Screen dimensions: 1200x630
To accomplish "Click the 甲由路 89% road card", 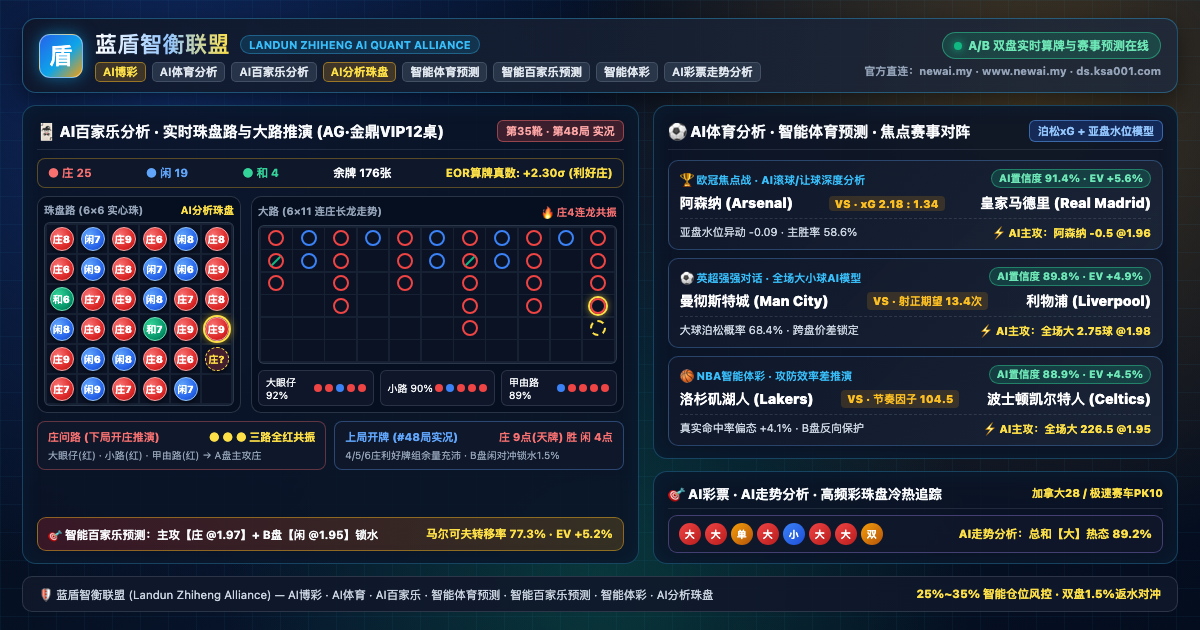I will [558, 388].
